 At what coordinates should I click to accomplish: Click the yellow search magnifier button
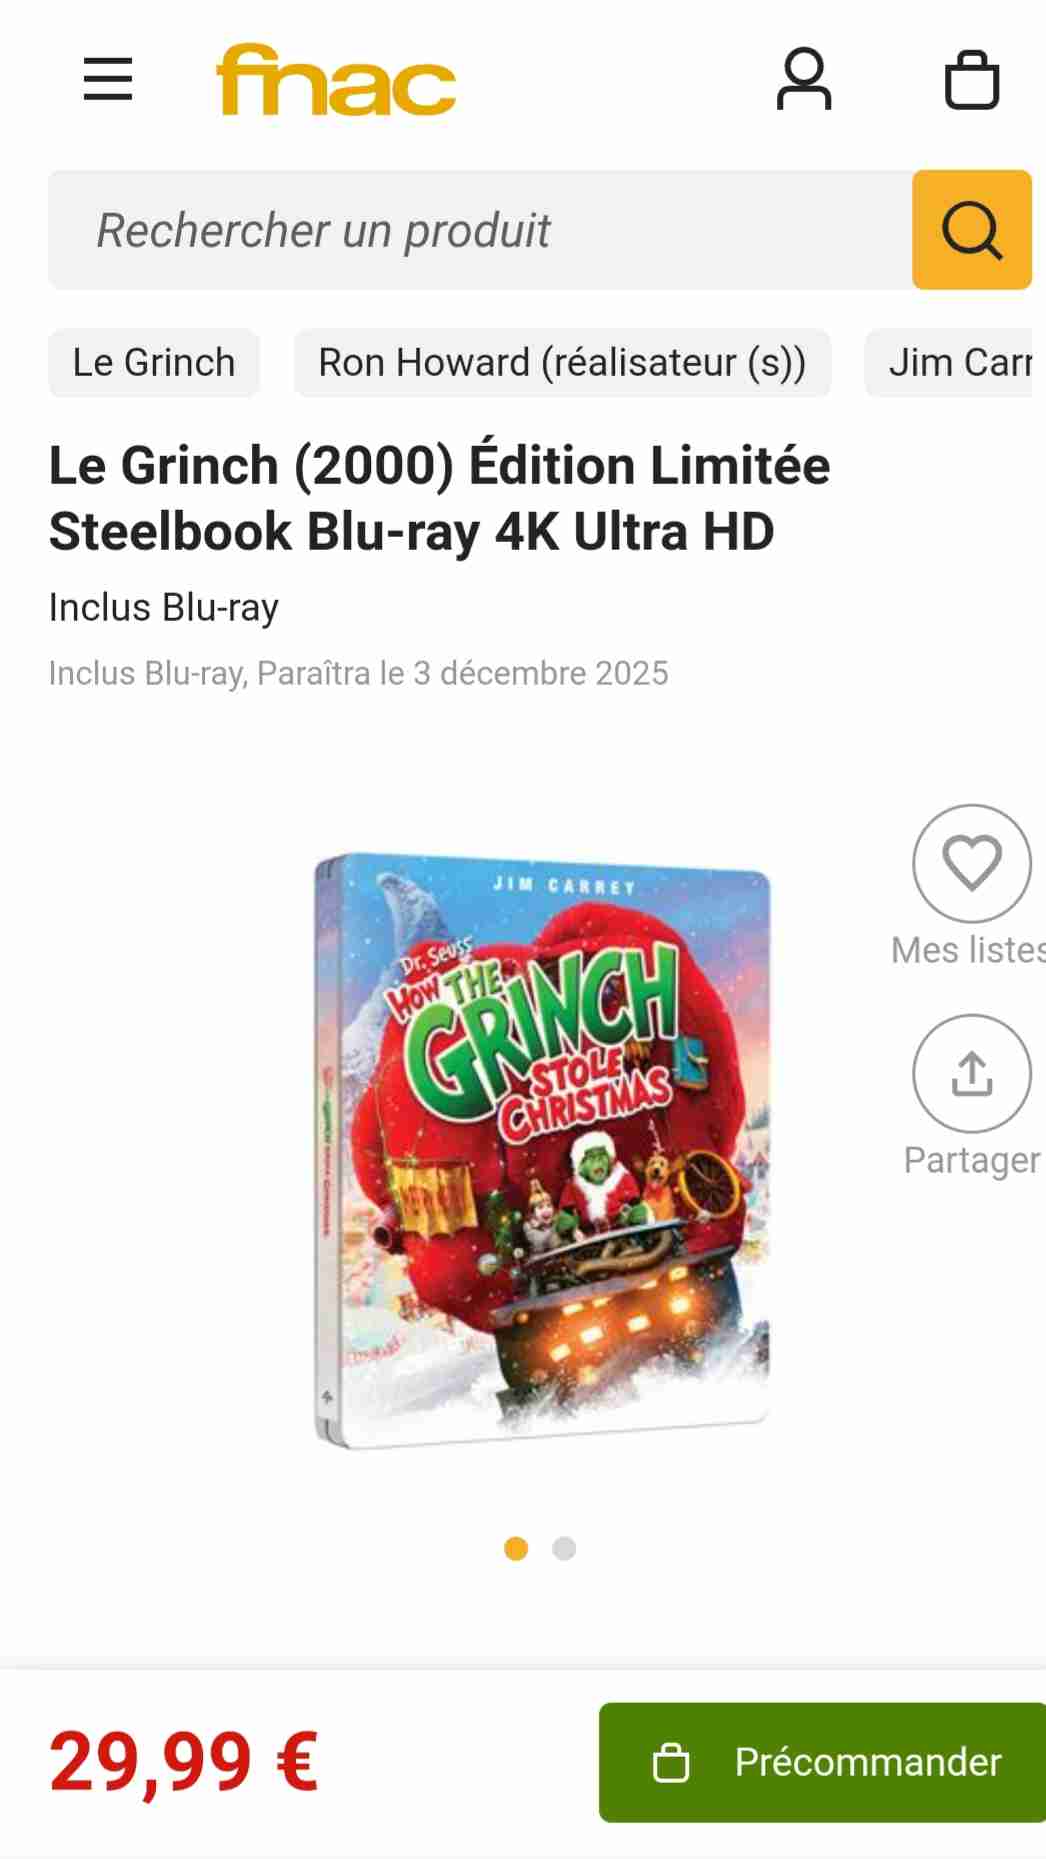click(x=972, y=230)
